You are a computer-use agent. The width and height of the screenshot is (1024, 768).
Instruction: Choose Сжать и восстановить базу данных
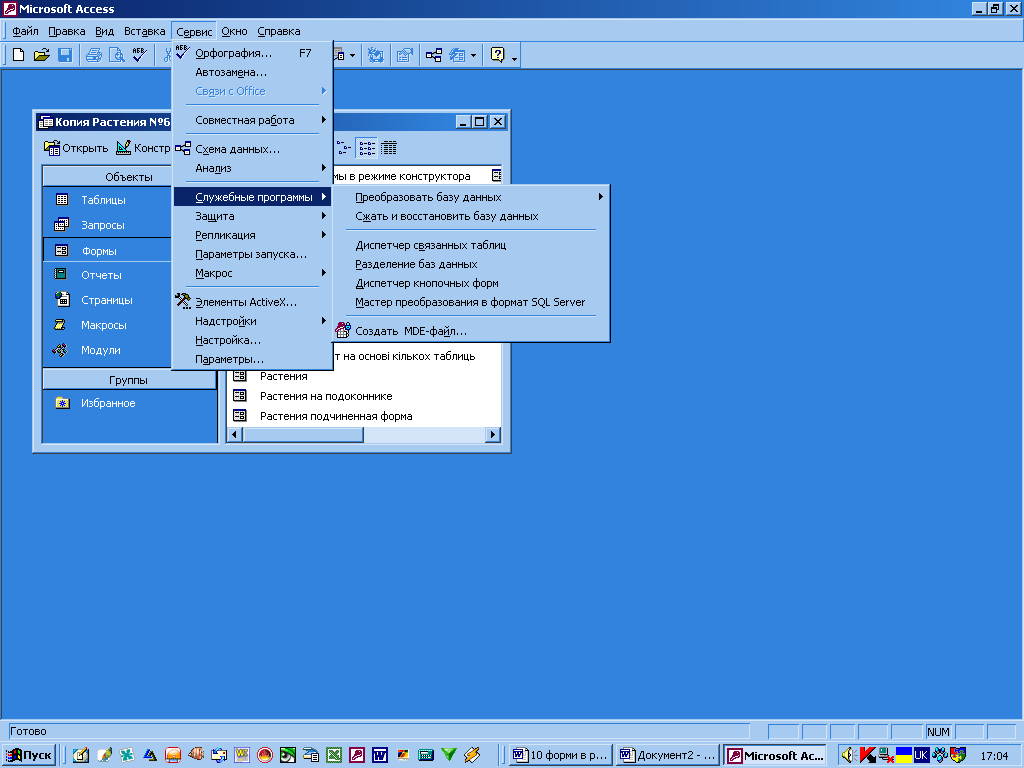(x=471, y=216)
